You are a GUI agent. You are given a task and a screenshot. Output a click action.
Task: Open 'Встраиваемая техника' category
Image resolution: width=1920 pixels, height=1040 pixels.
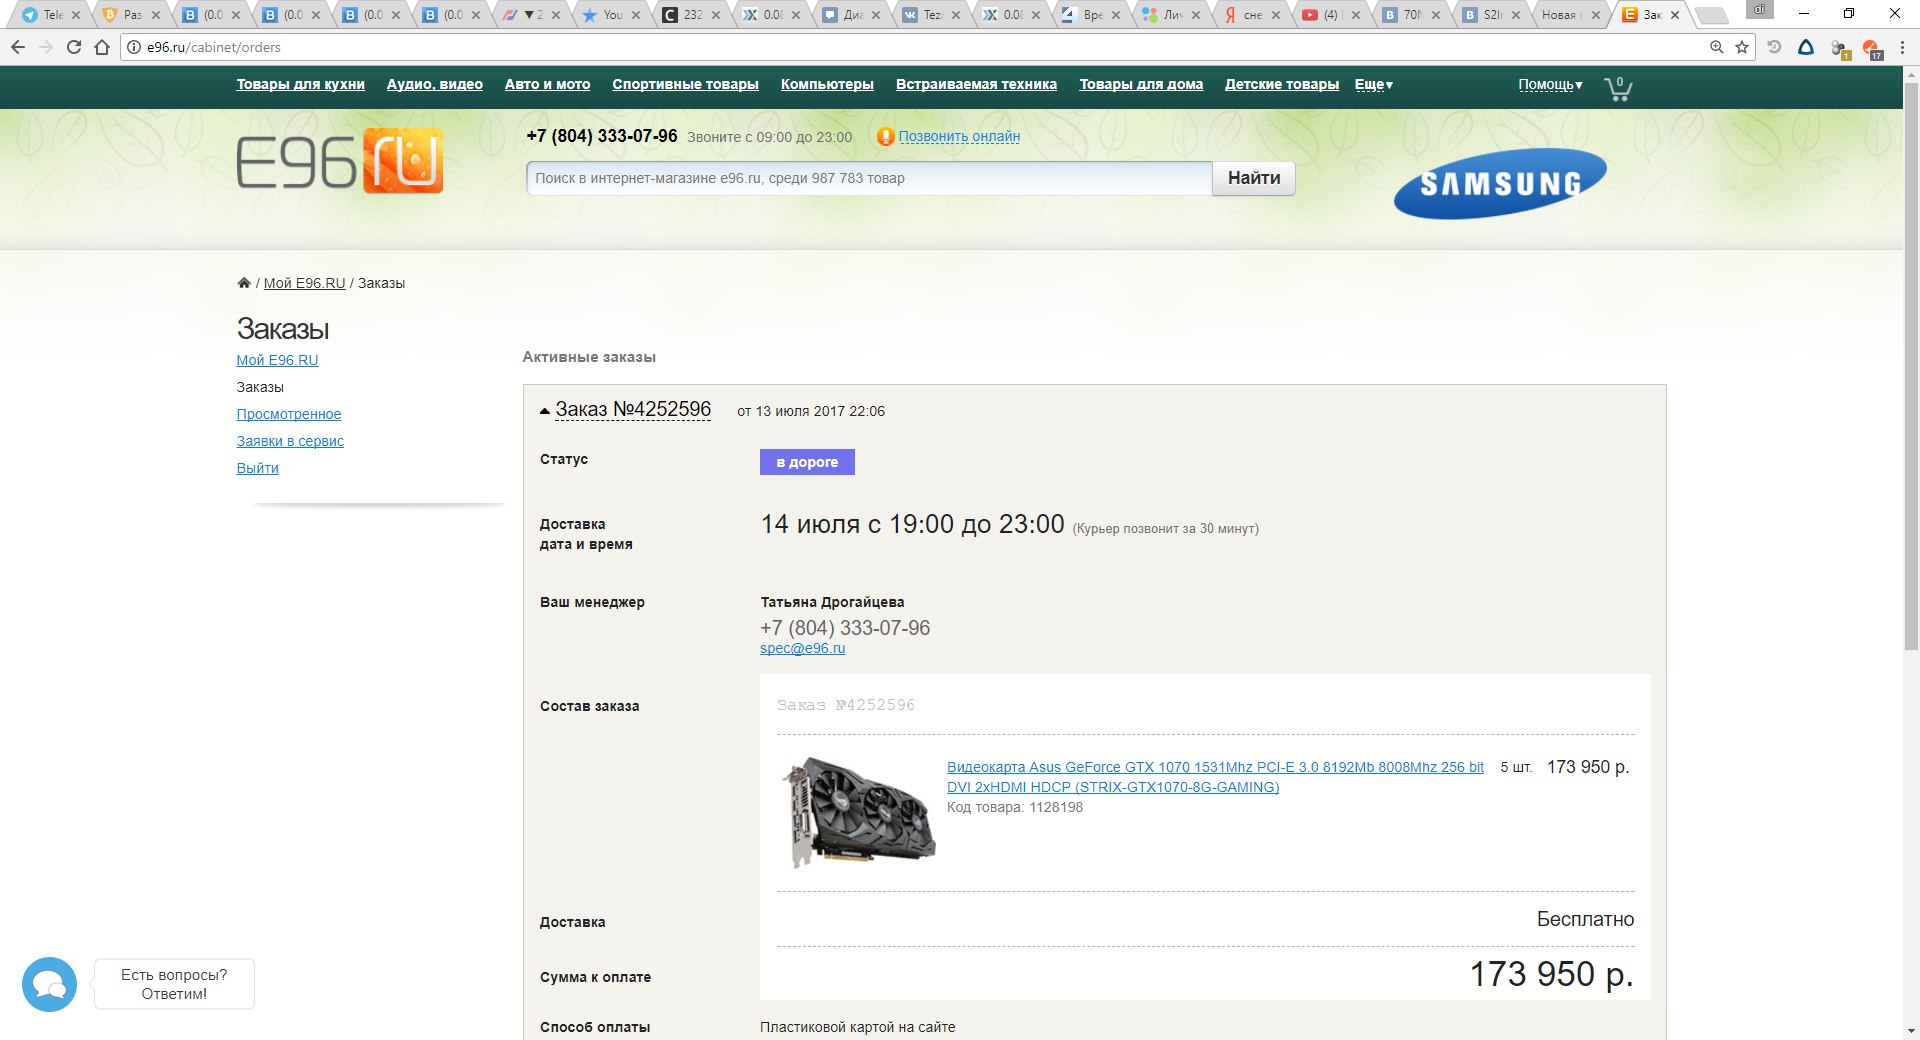(x=976, y=85)
